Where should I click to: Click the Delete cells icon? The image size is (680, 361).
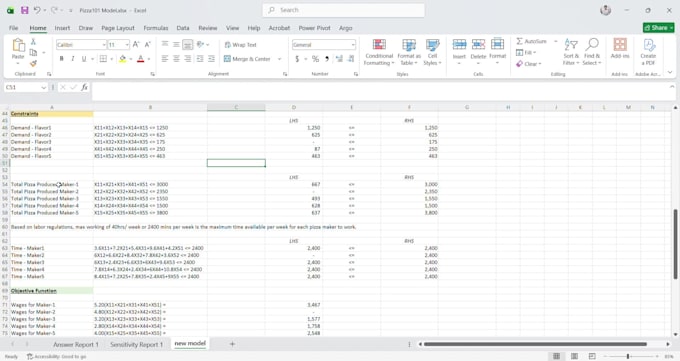478,44
